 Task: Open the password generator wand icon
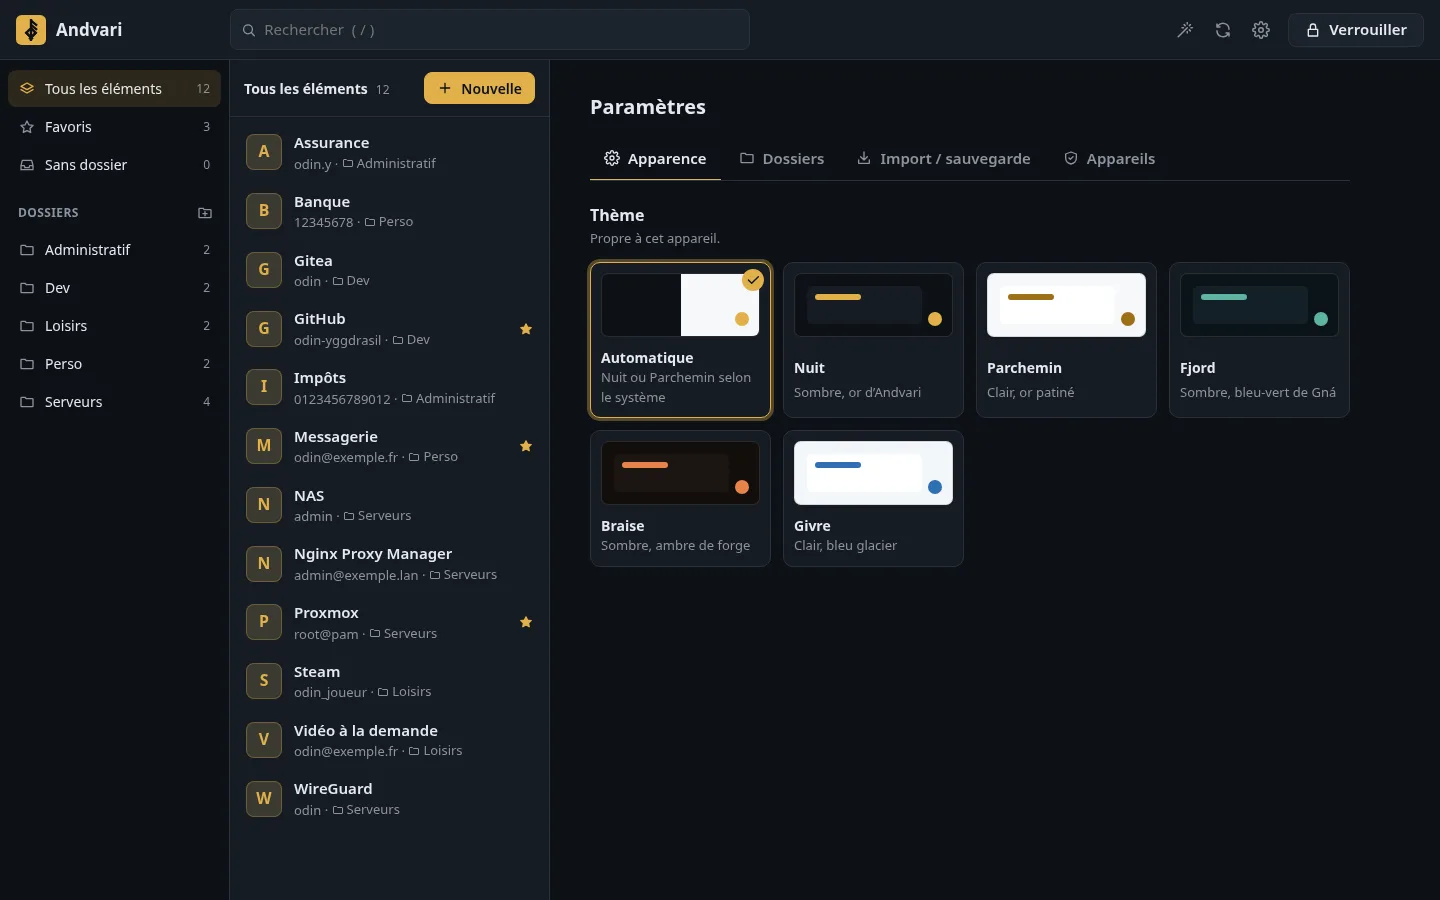1185,30
